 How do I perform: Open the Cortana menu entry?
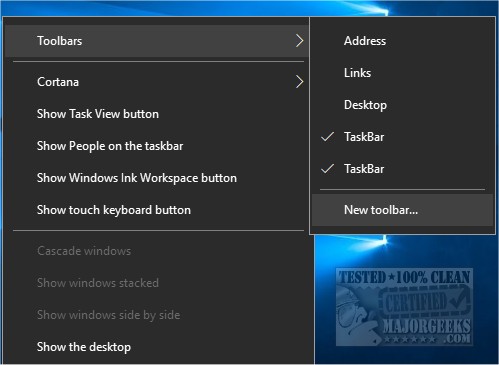coord(157,82)
